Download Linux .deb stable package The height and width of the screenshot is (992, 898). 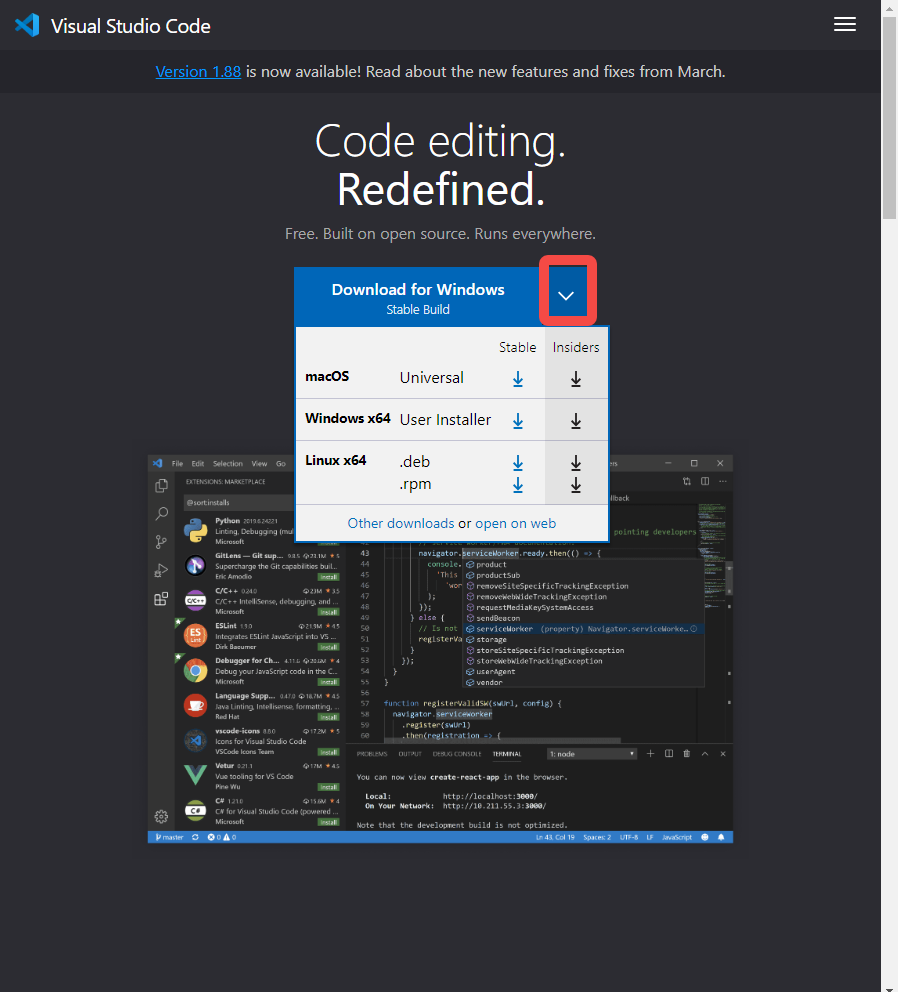(x=518, y=463)
